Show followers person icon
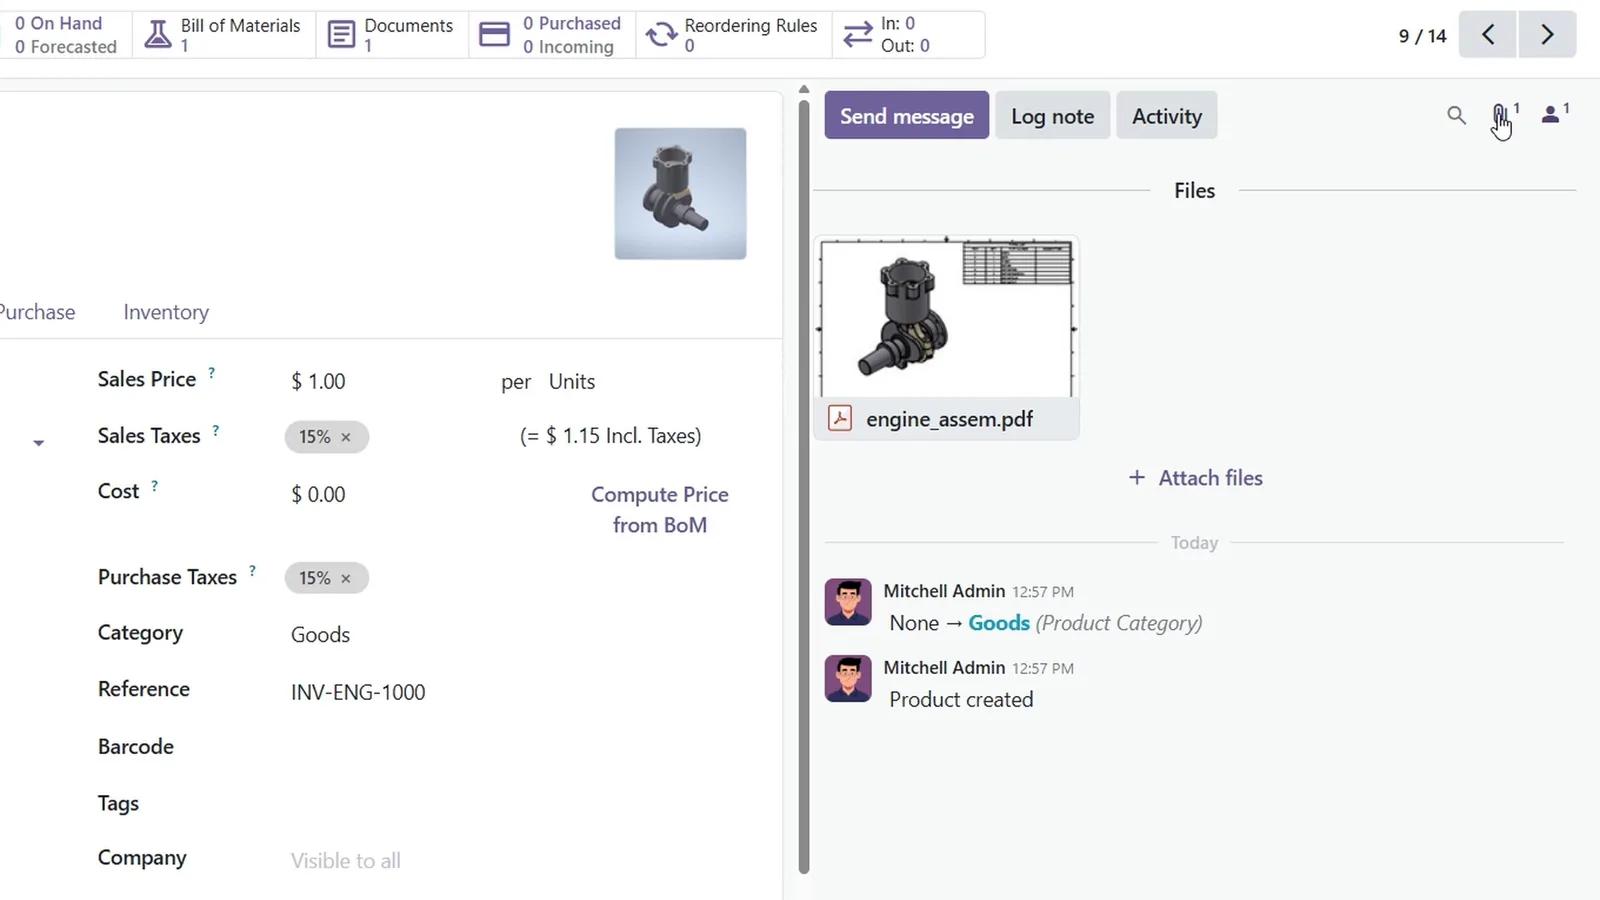The width and height of the screenshot is (1600, 900). click(x=1552, y=114)
